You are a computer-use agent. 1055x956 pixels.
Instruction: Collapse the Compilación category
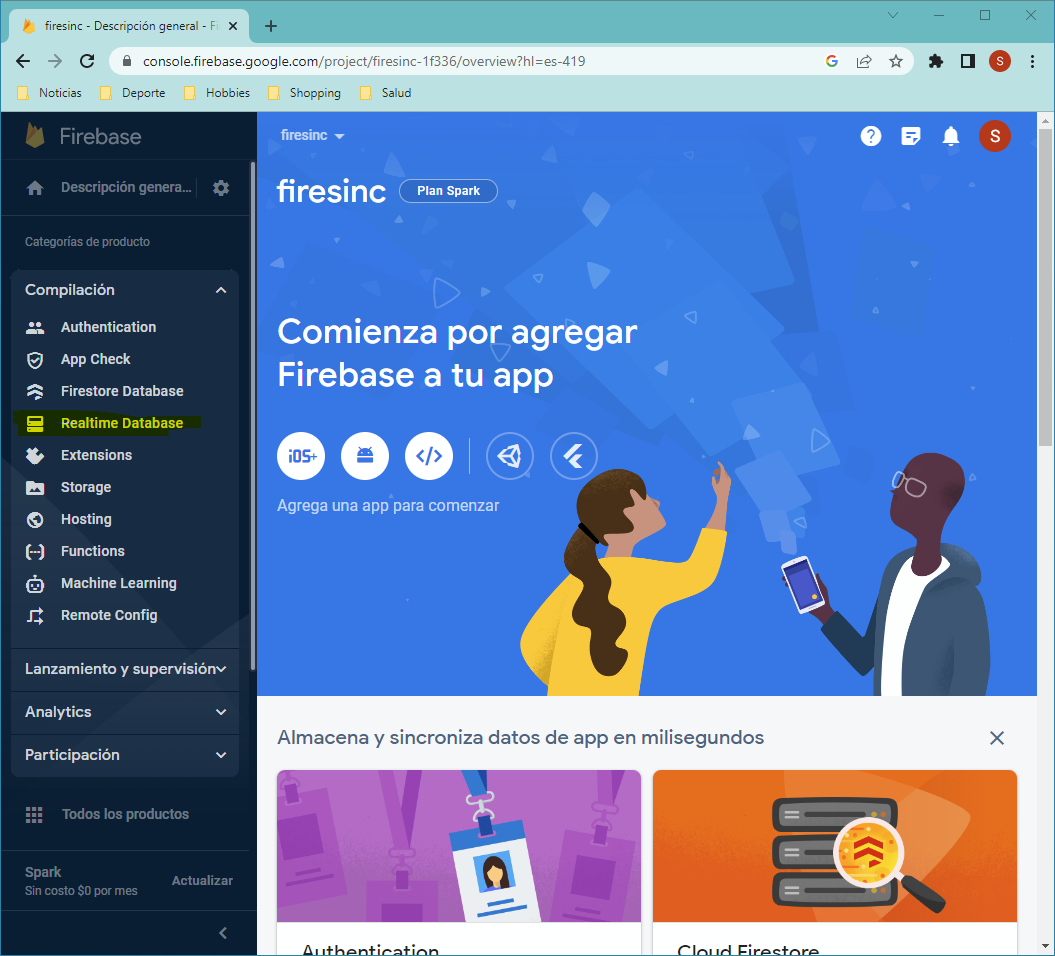pyautogui.click(x=125, y=290)
